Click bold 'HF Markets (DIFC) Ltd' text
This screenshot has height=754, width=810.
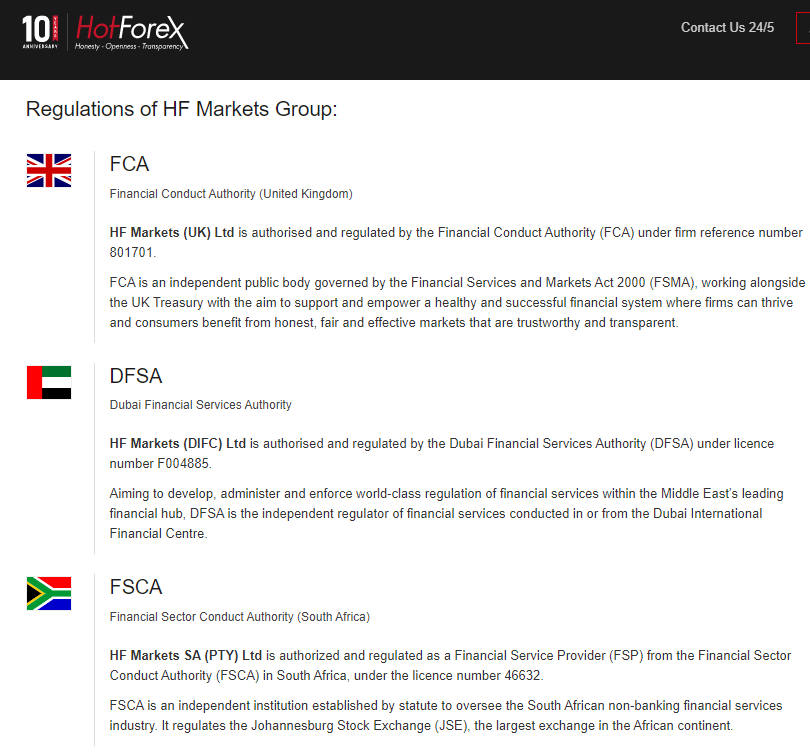178,444
